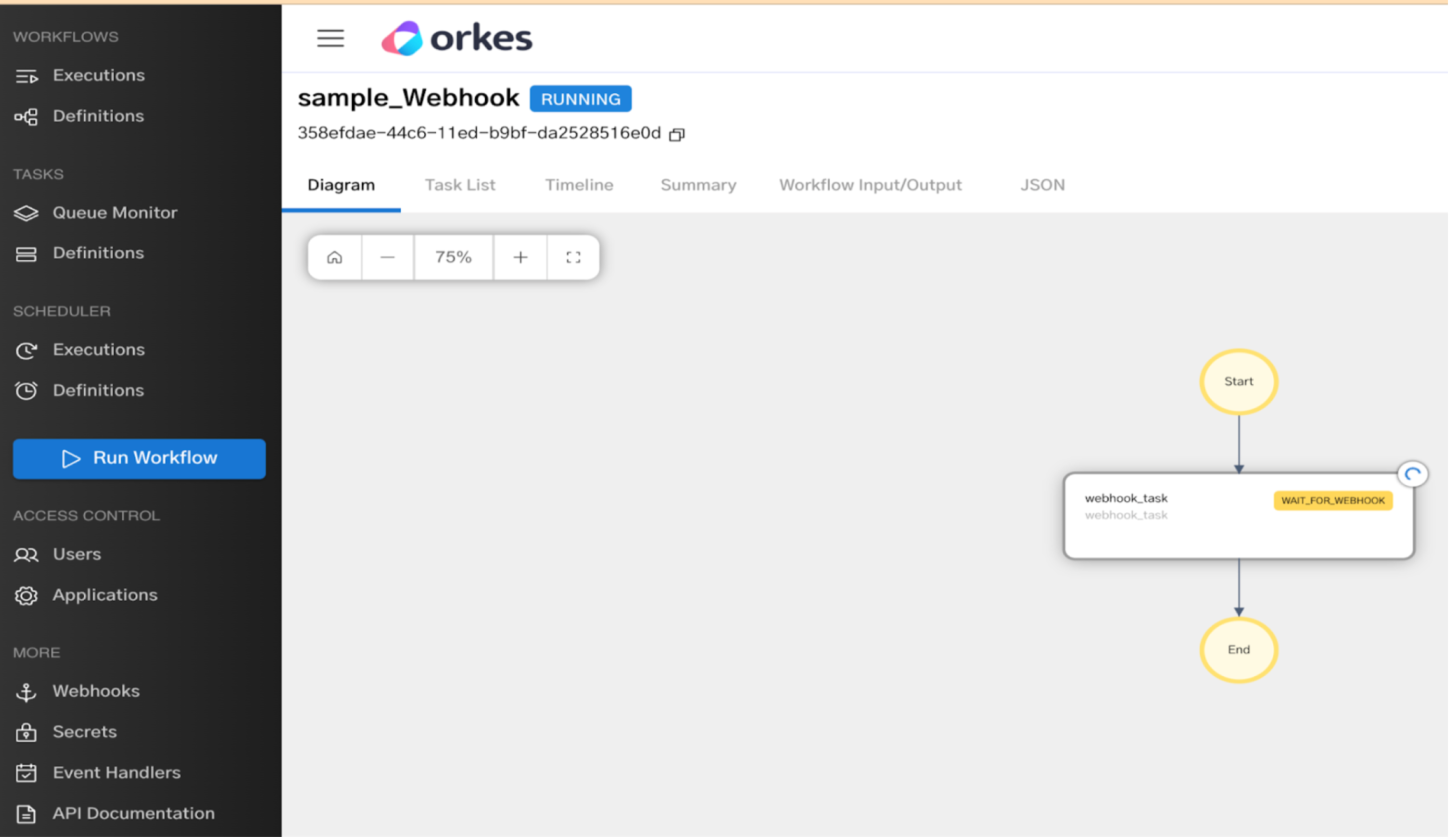
Task: Select the Start node in diagram
Action: point(1239,381)
